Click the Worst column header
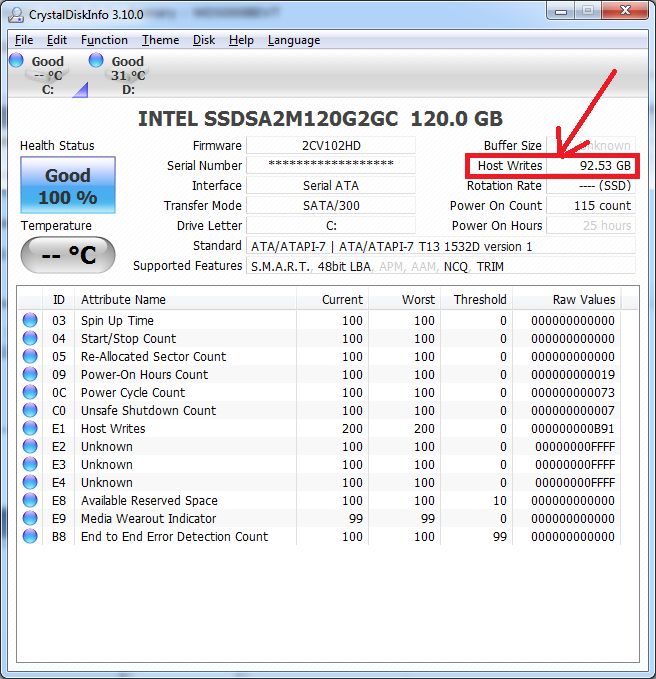The height and width of the screenshot is (679, 656). pyautogui.click(x=404, y=299)
